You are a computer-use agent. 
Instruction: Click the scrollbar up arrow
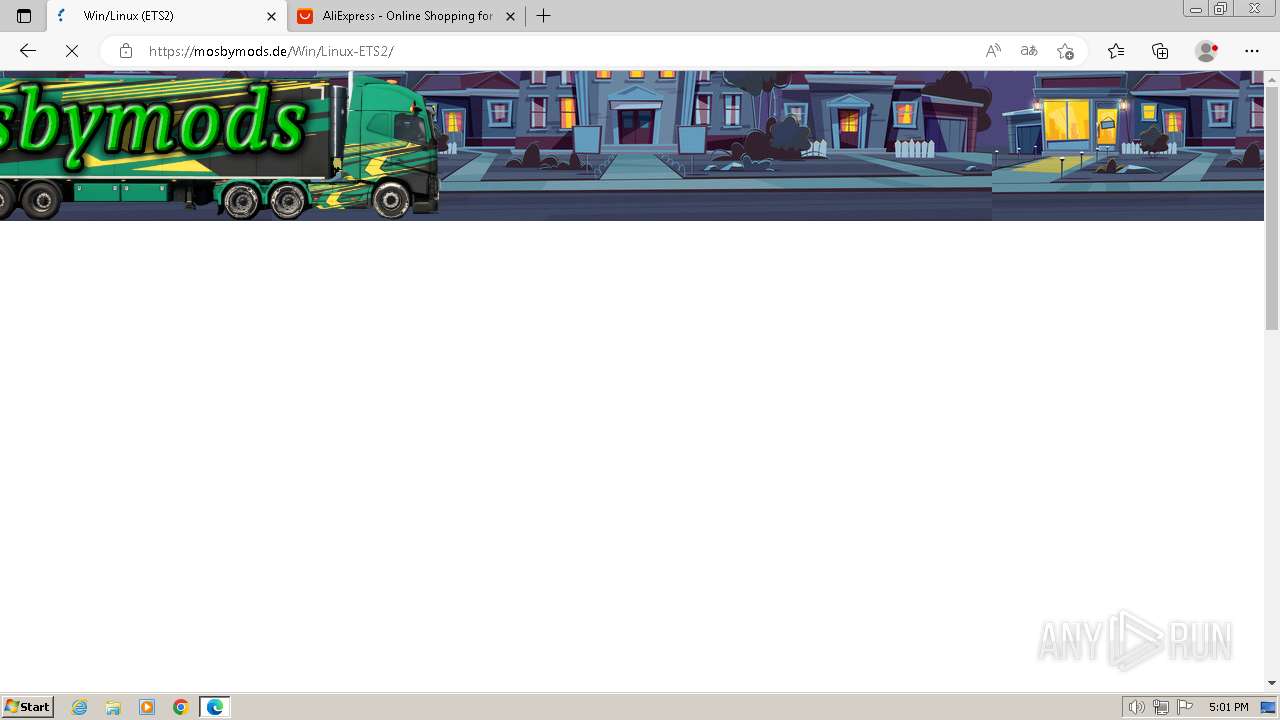tap(1272, 78)
